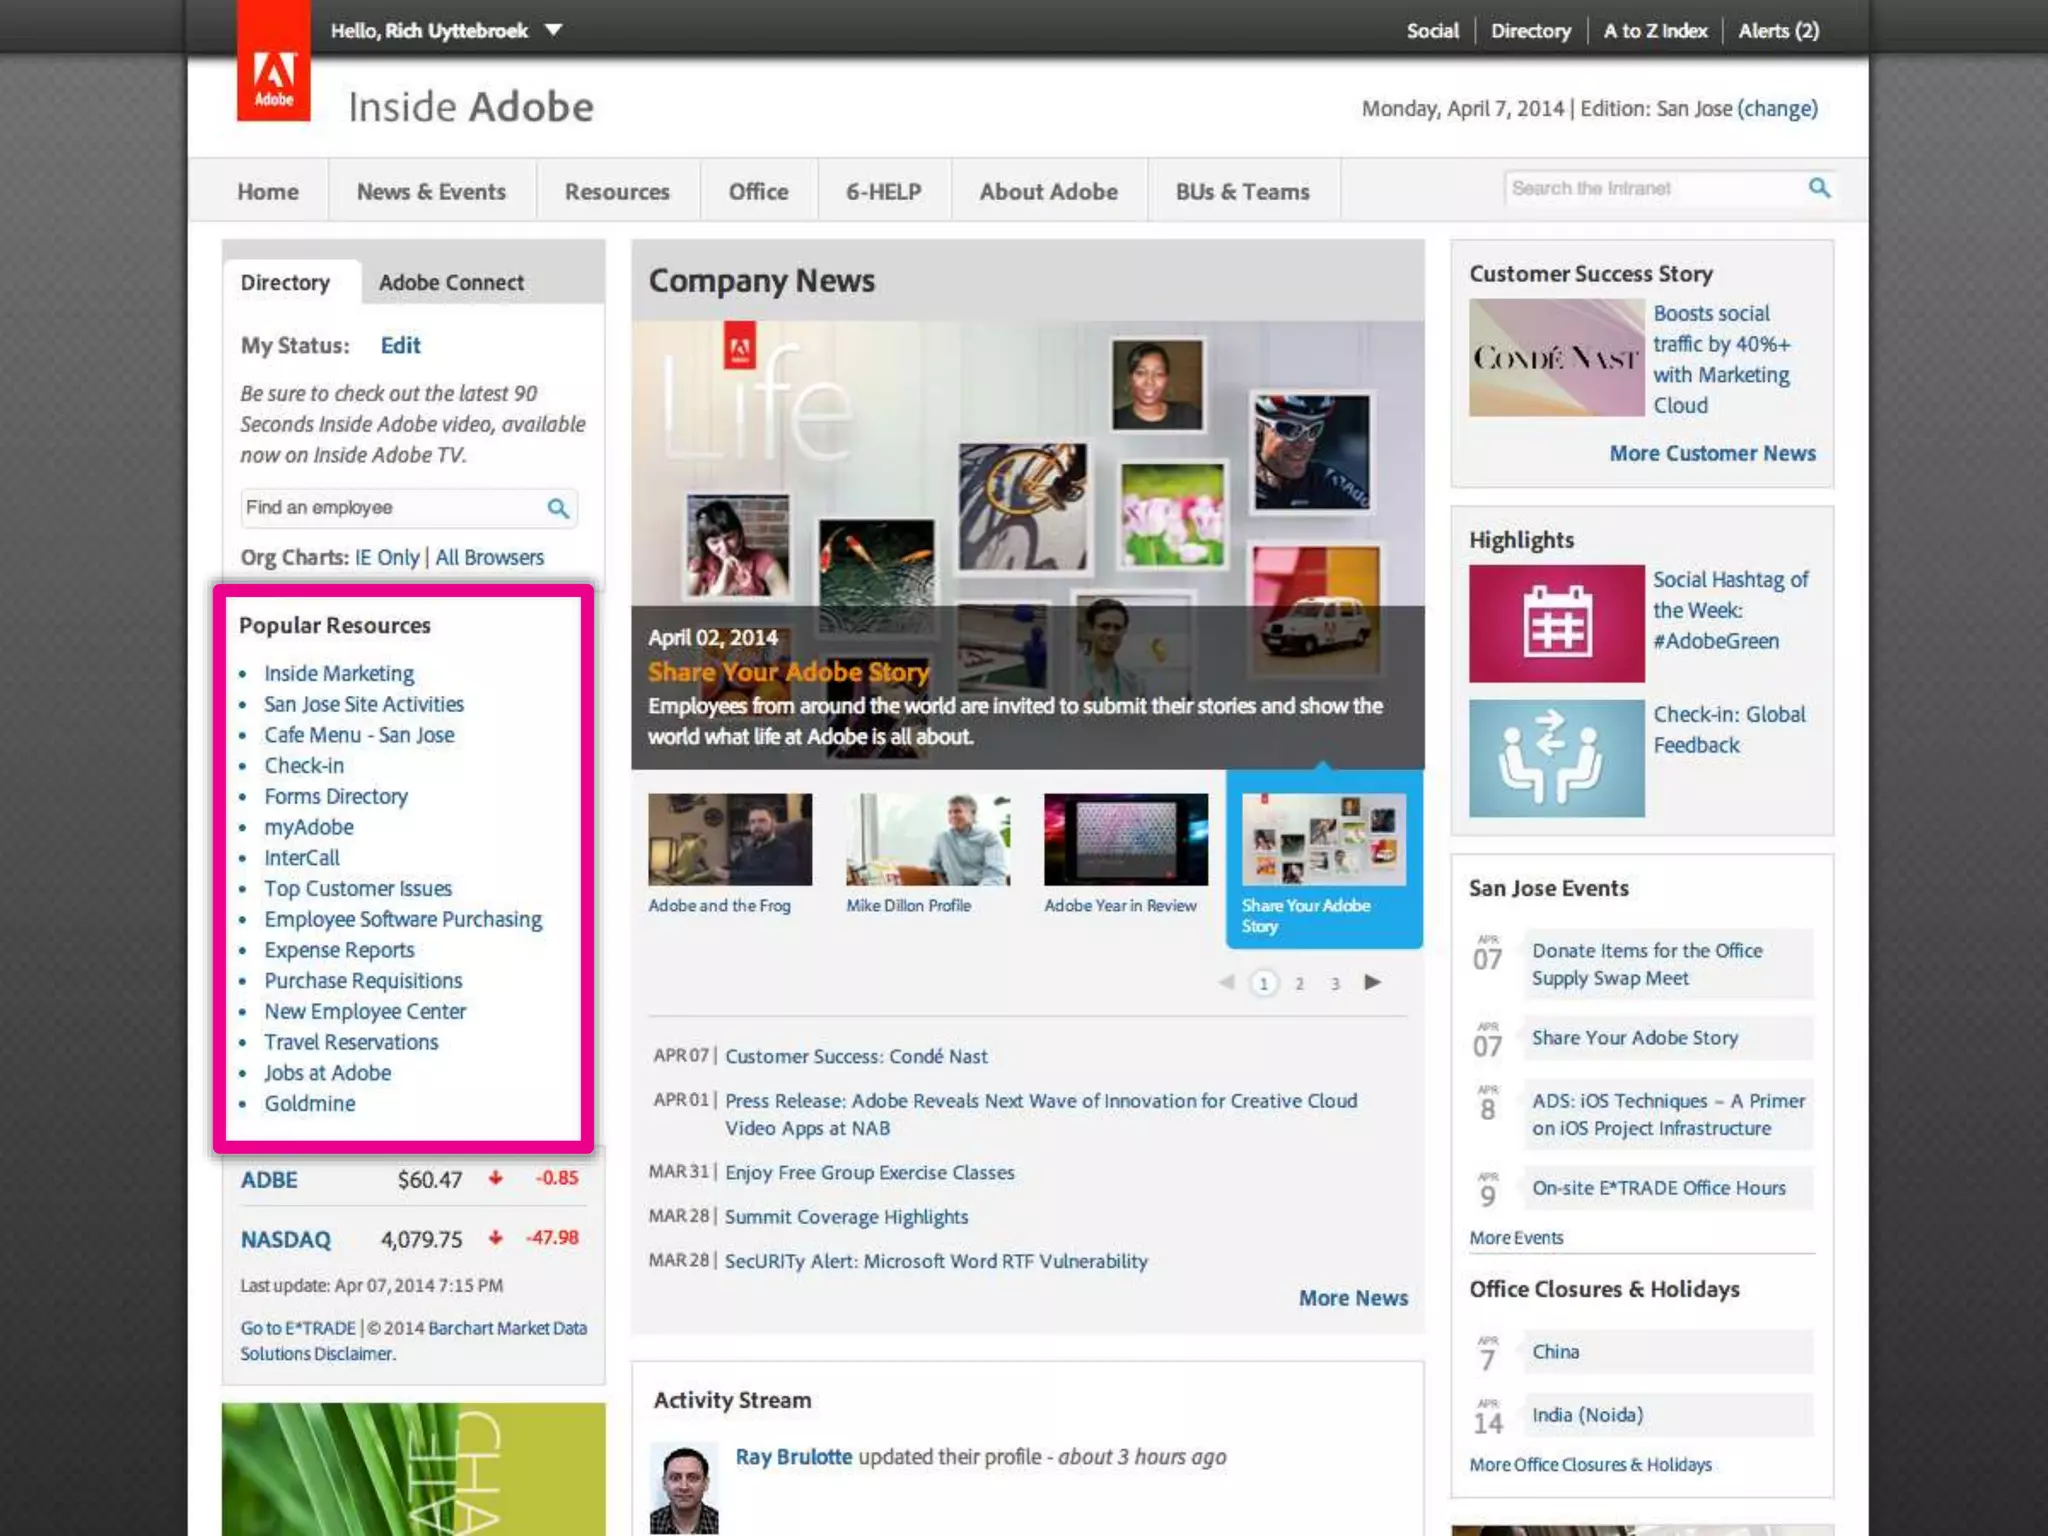Image resolution: width=2048 pixels, height=1536 pixels.
Task: Open Customer Success: Condé Nast news item
Action: point(856,1056)
